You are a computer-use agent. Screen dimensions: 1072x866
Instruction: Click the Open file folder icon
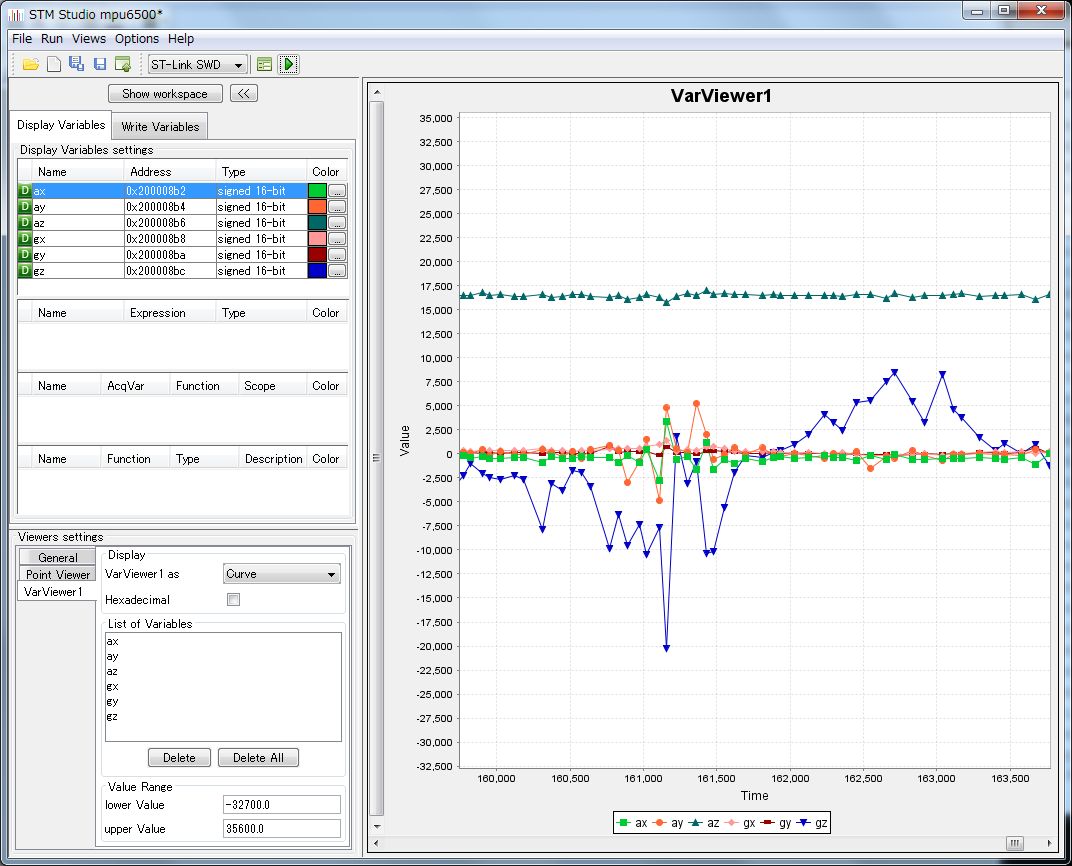pos(31,64)
